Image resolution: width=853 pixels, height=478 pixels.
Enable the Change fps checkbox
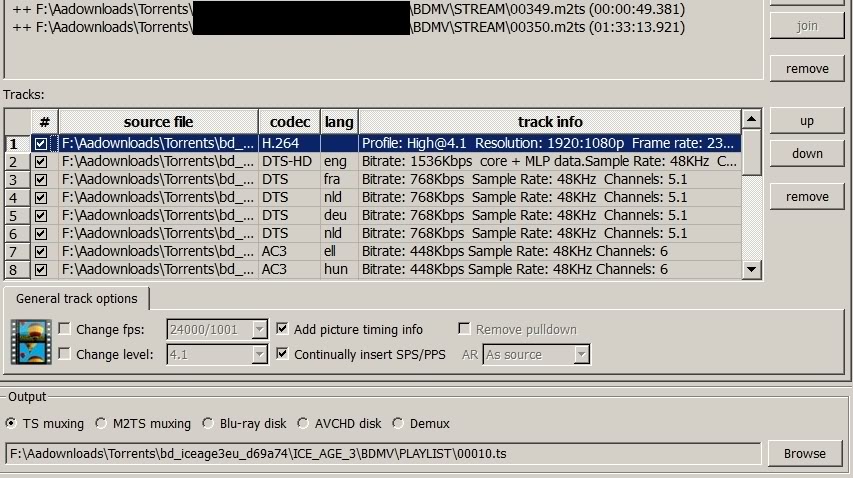(x=65, y=329)
